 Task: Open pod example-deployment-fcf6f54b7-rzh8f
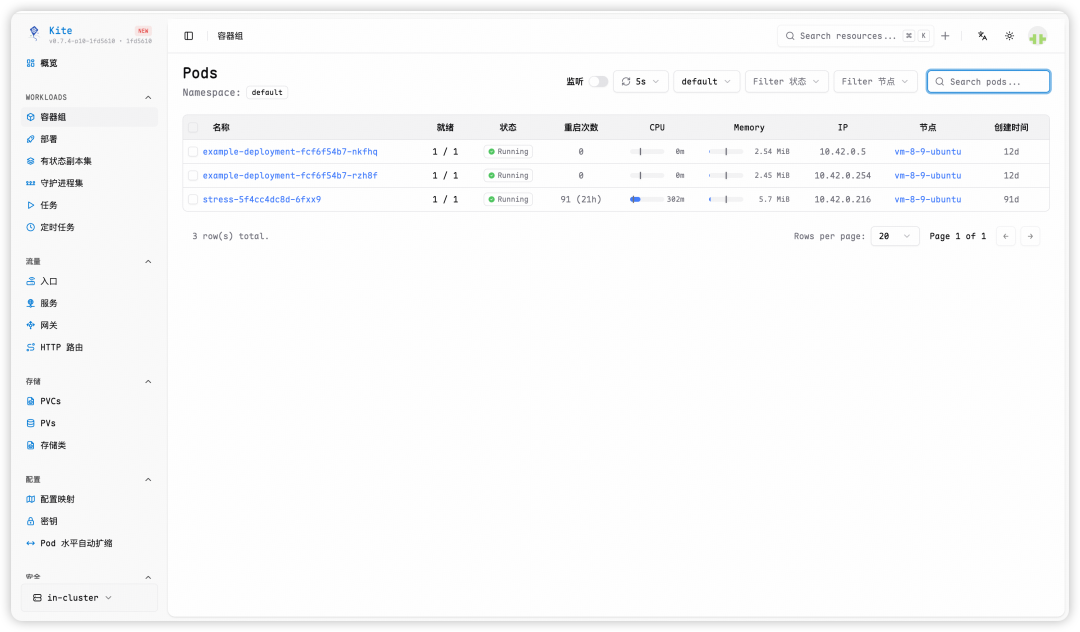(x=290, y=176)
